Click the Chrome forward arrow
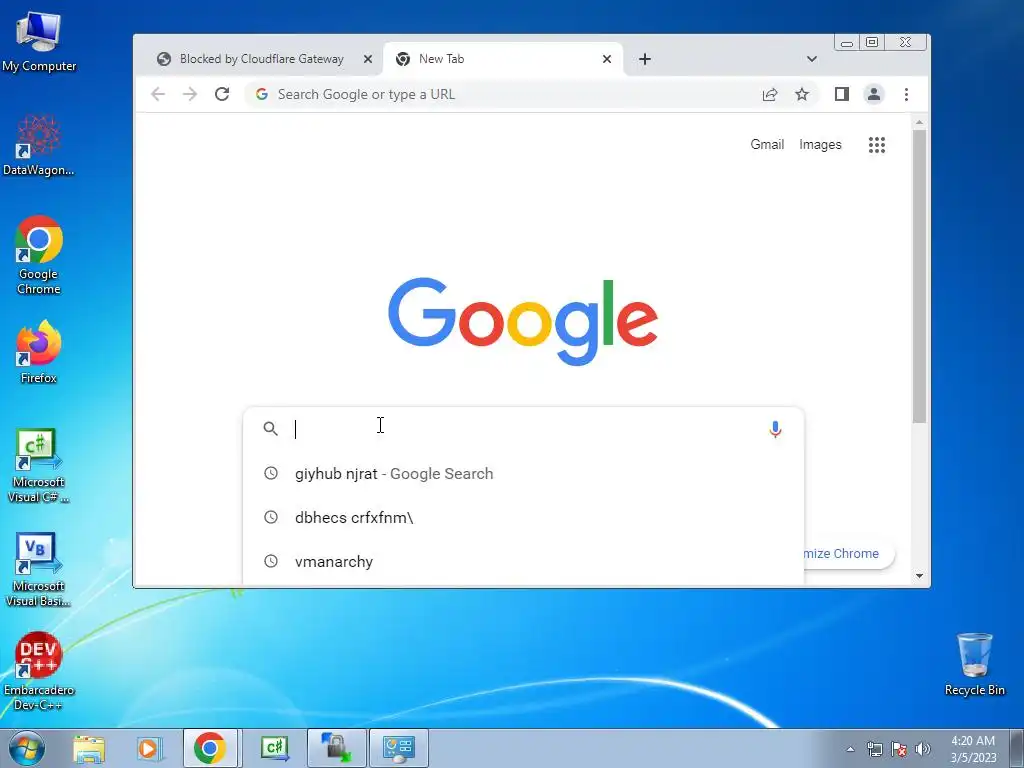The height and width of the screenshot is (768, 1024). click(190, 94)
